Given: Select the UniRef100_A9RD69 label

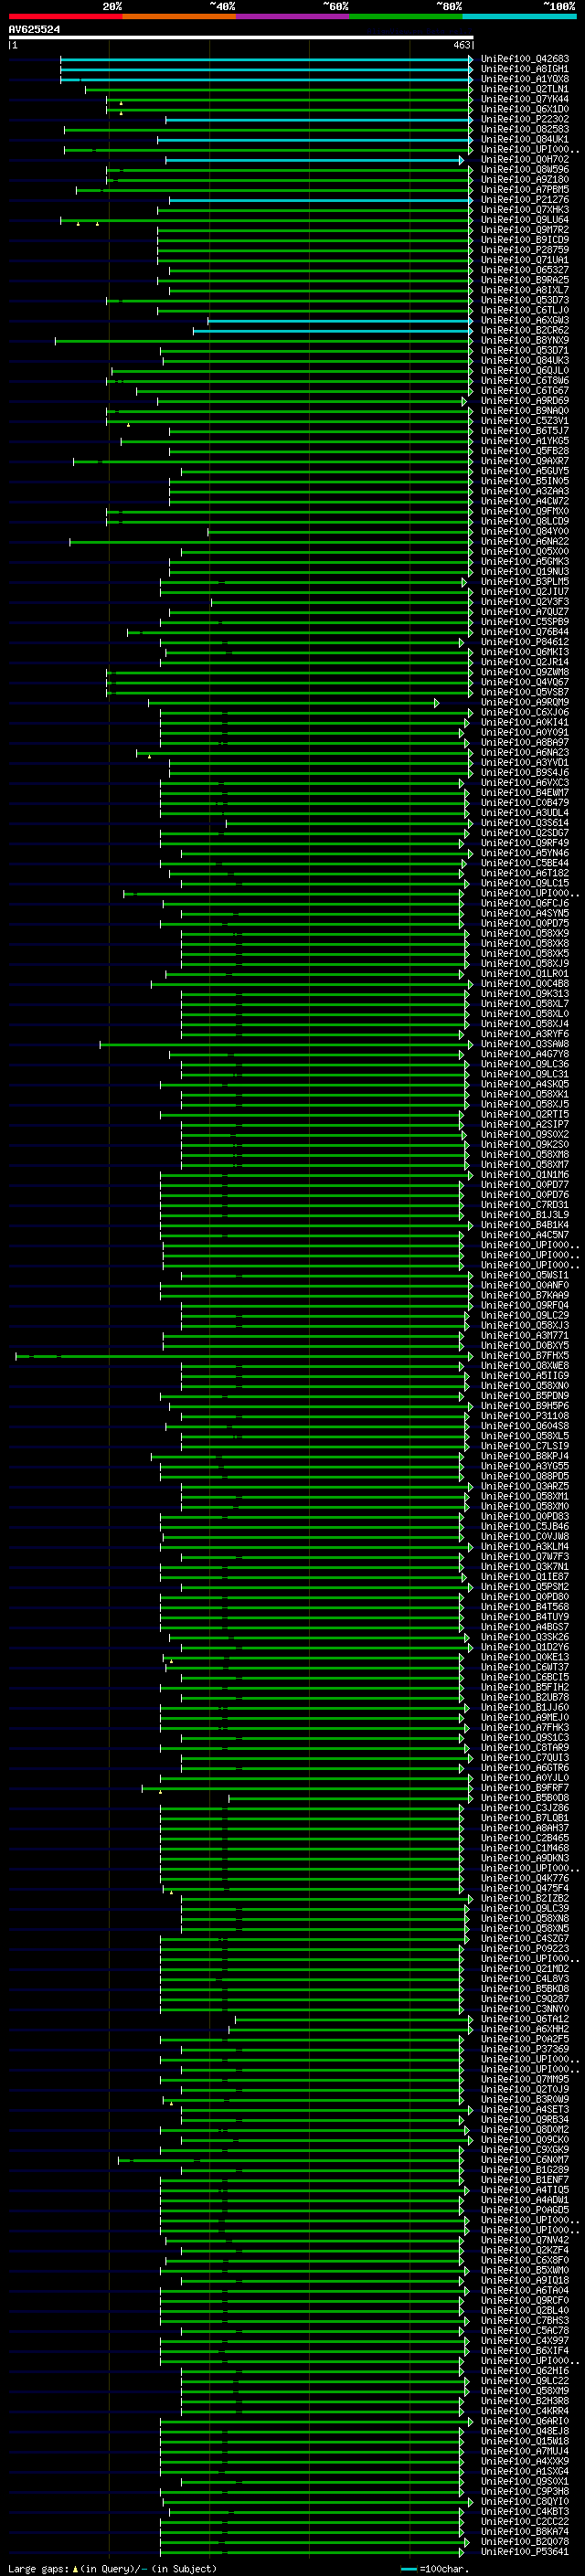Looking at the screenshot, I should click(x=525, y=401).
